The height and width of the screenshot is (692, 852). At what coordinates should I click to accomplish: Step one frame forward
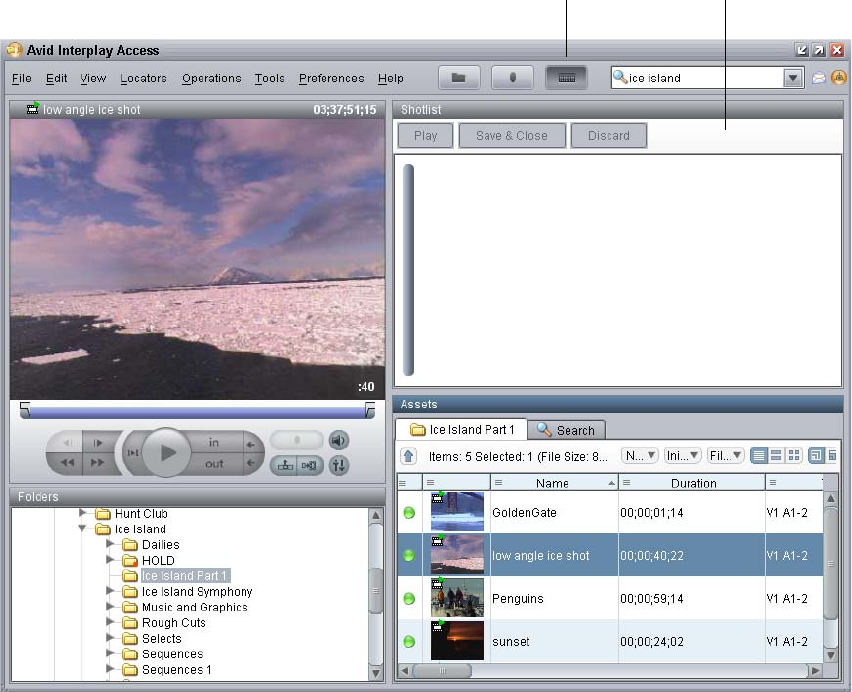click(x=98, y=443)
